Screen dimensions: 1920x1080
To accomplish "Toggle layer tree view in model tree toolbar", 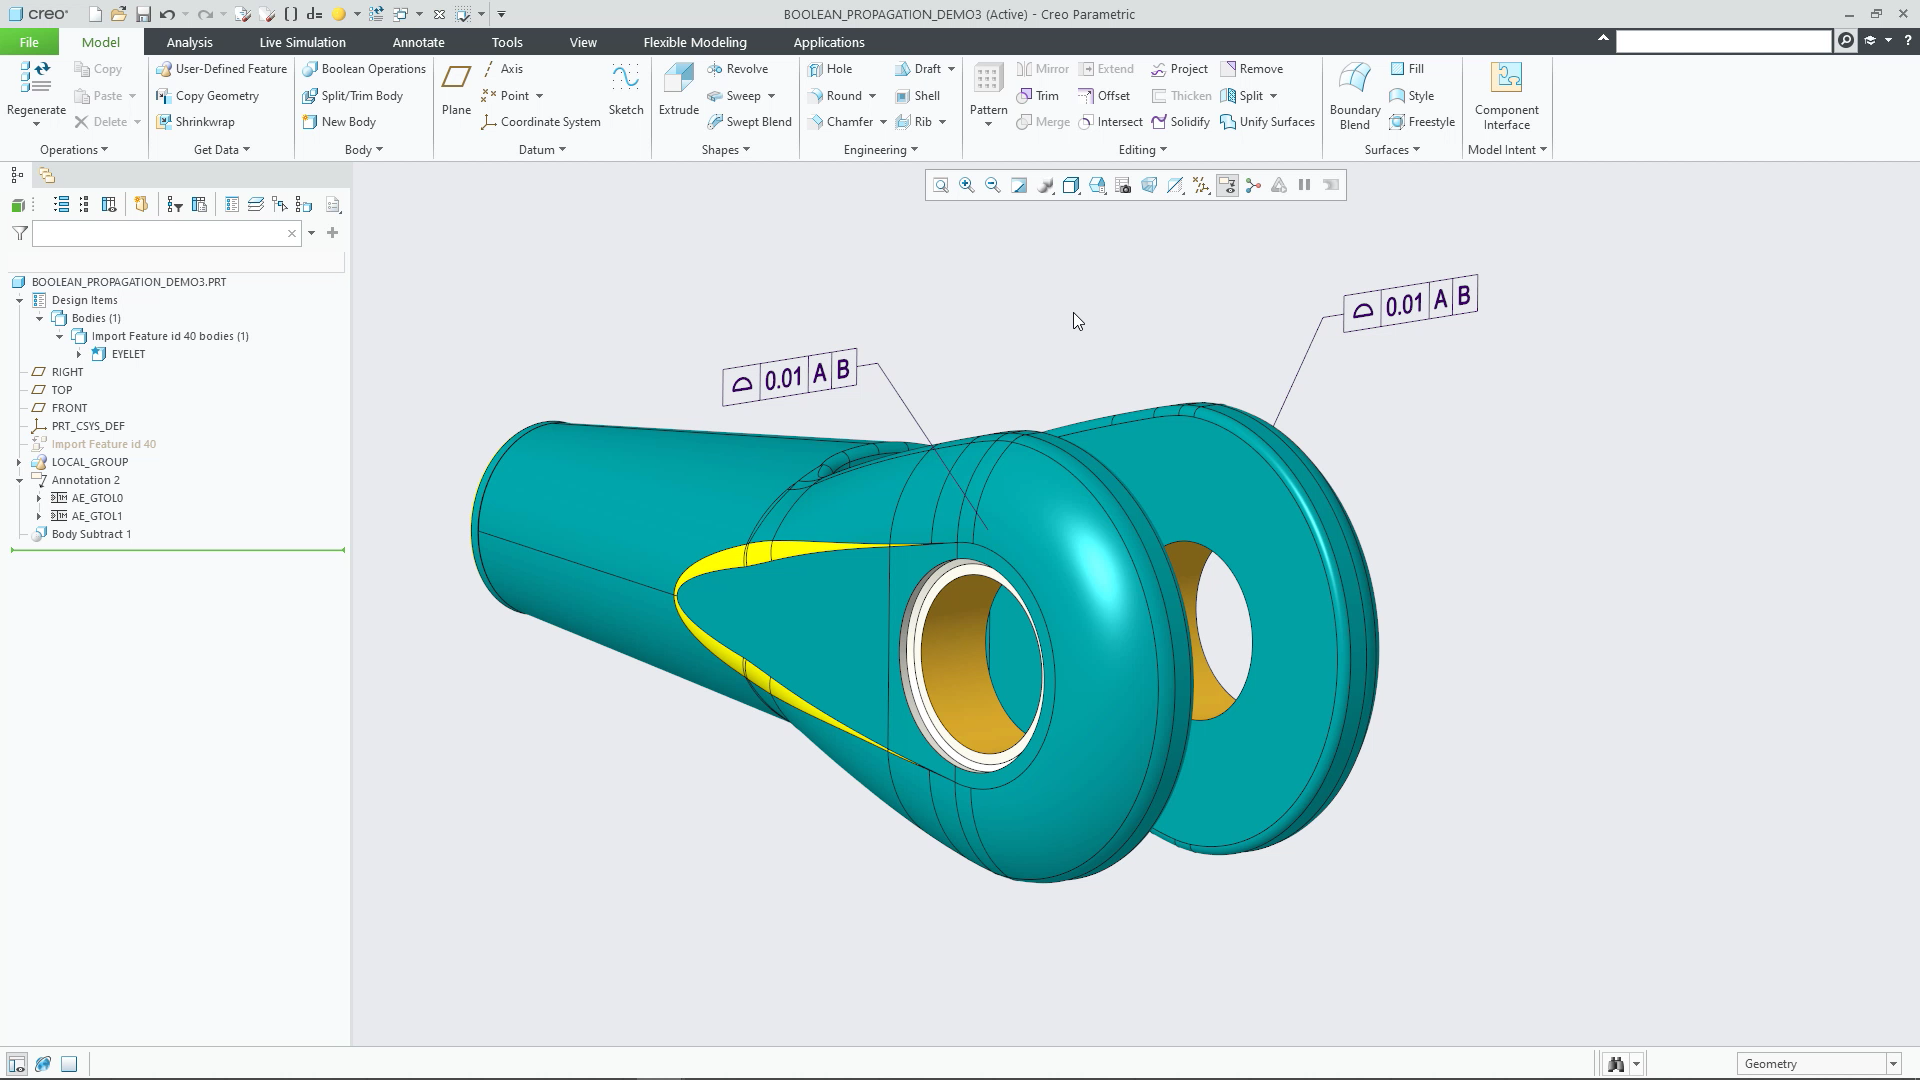I will (x=255, y=205).
